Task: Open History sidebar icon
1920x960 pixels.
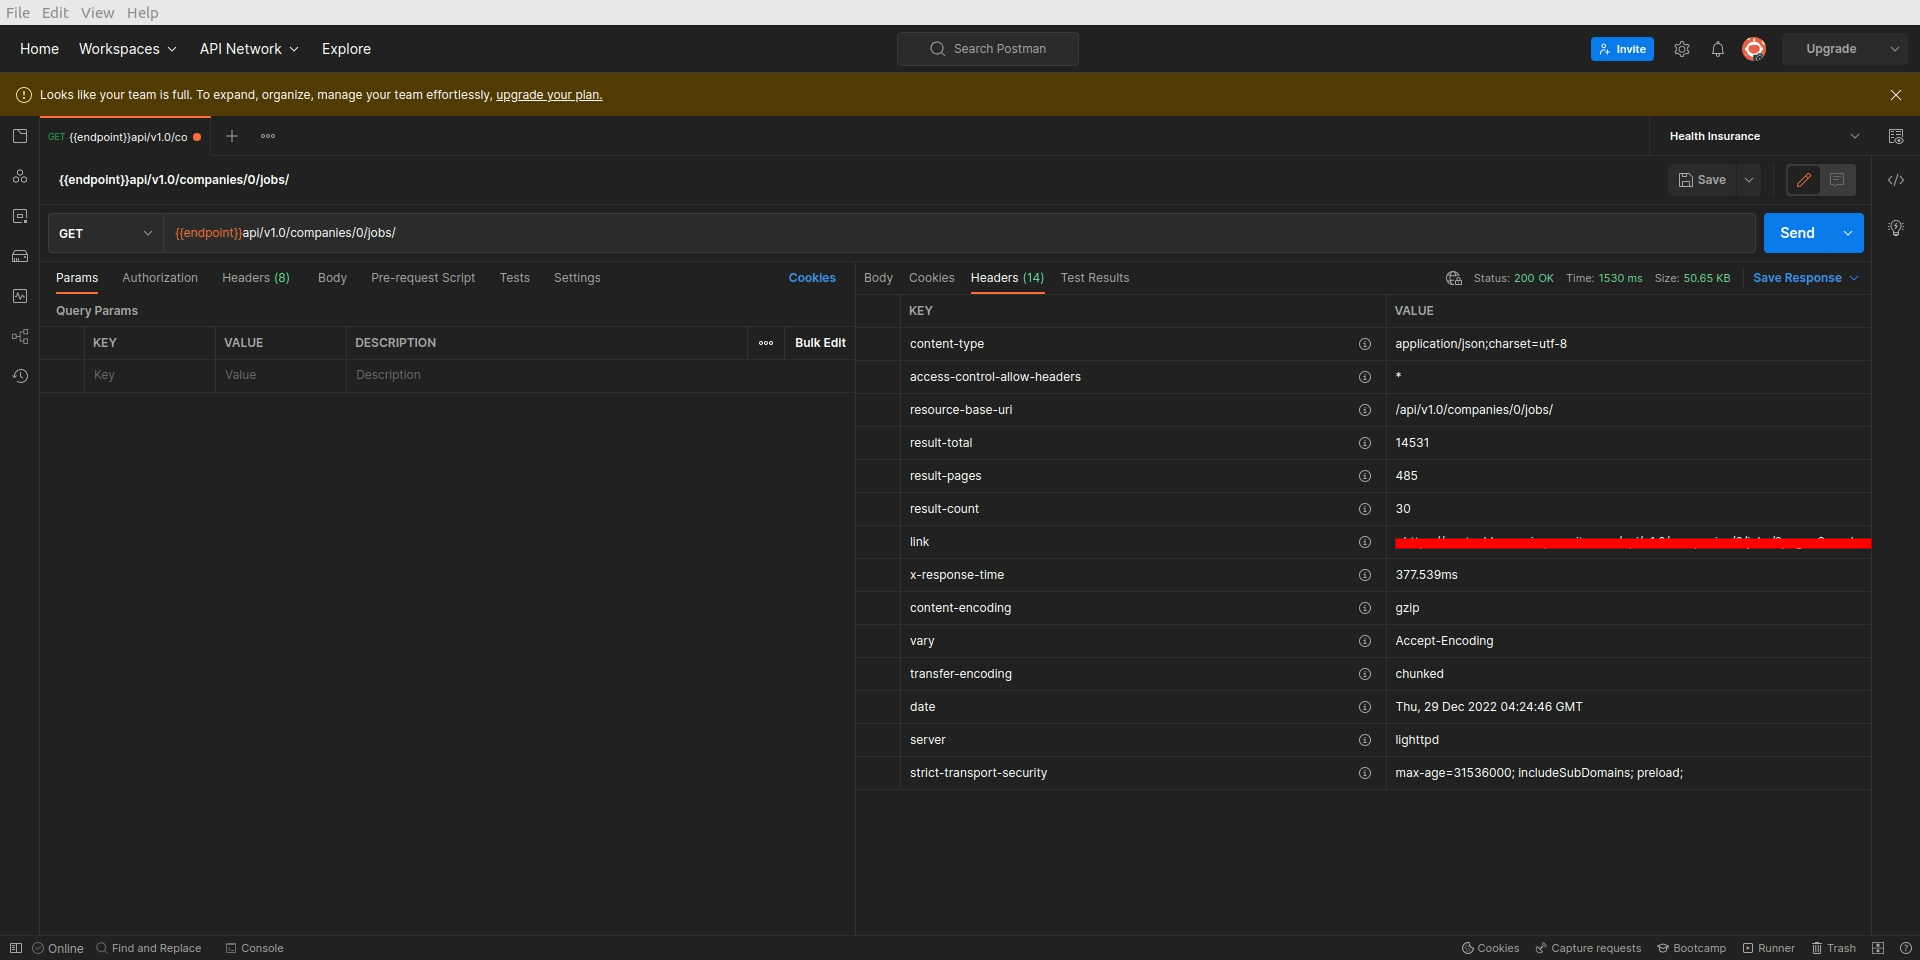Action: pos(20,376)
